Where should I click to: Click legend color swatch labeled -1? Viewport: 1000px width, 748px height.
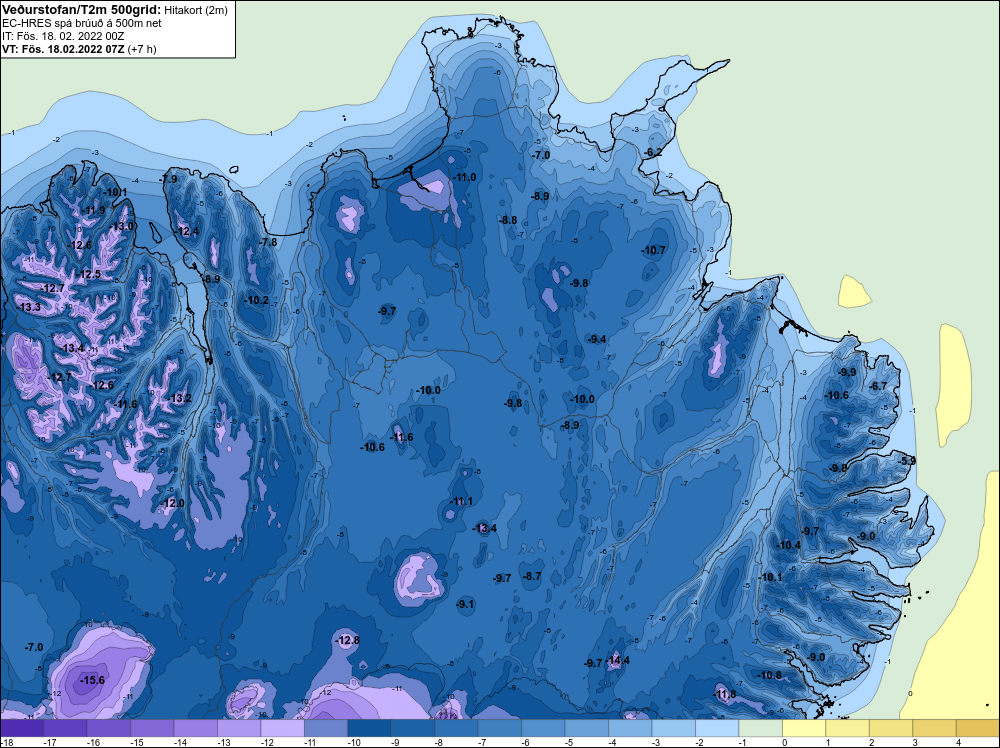tap(760, 728)
